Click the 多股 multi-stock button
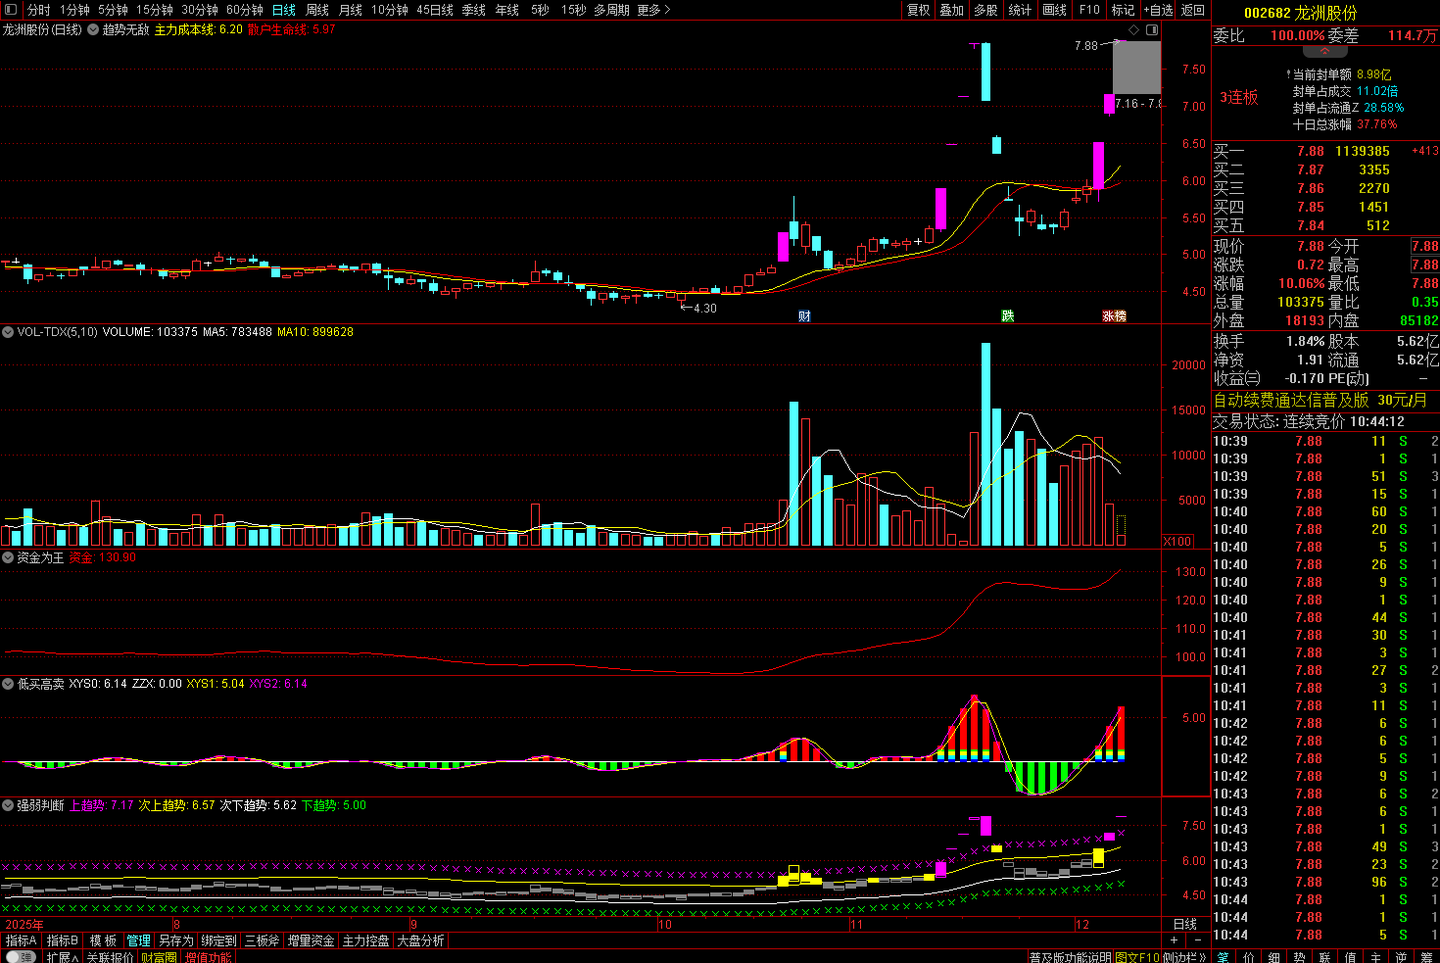The image size is (1440, 963). (986, 10)
